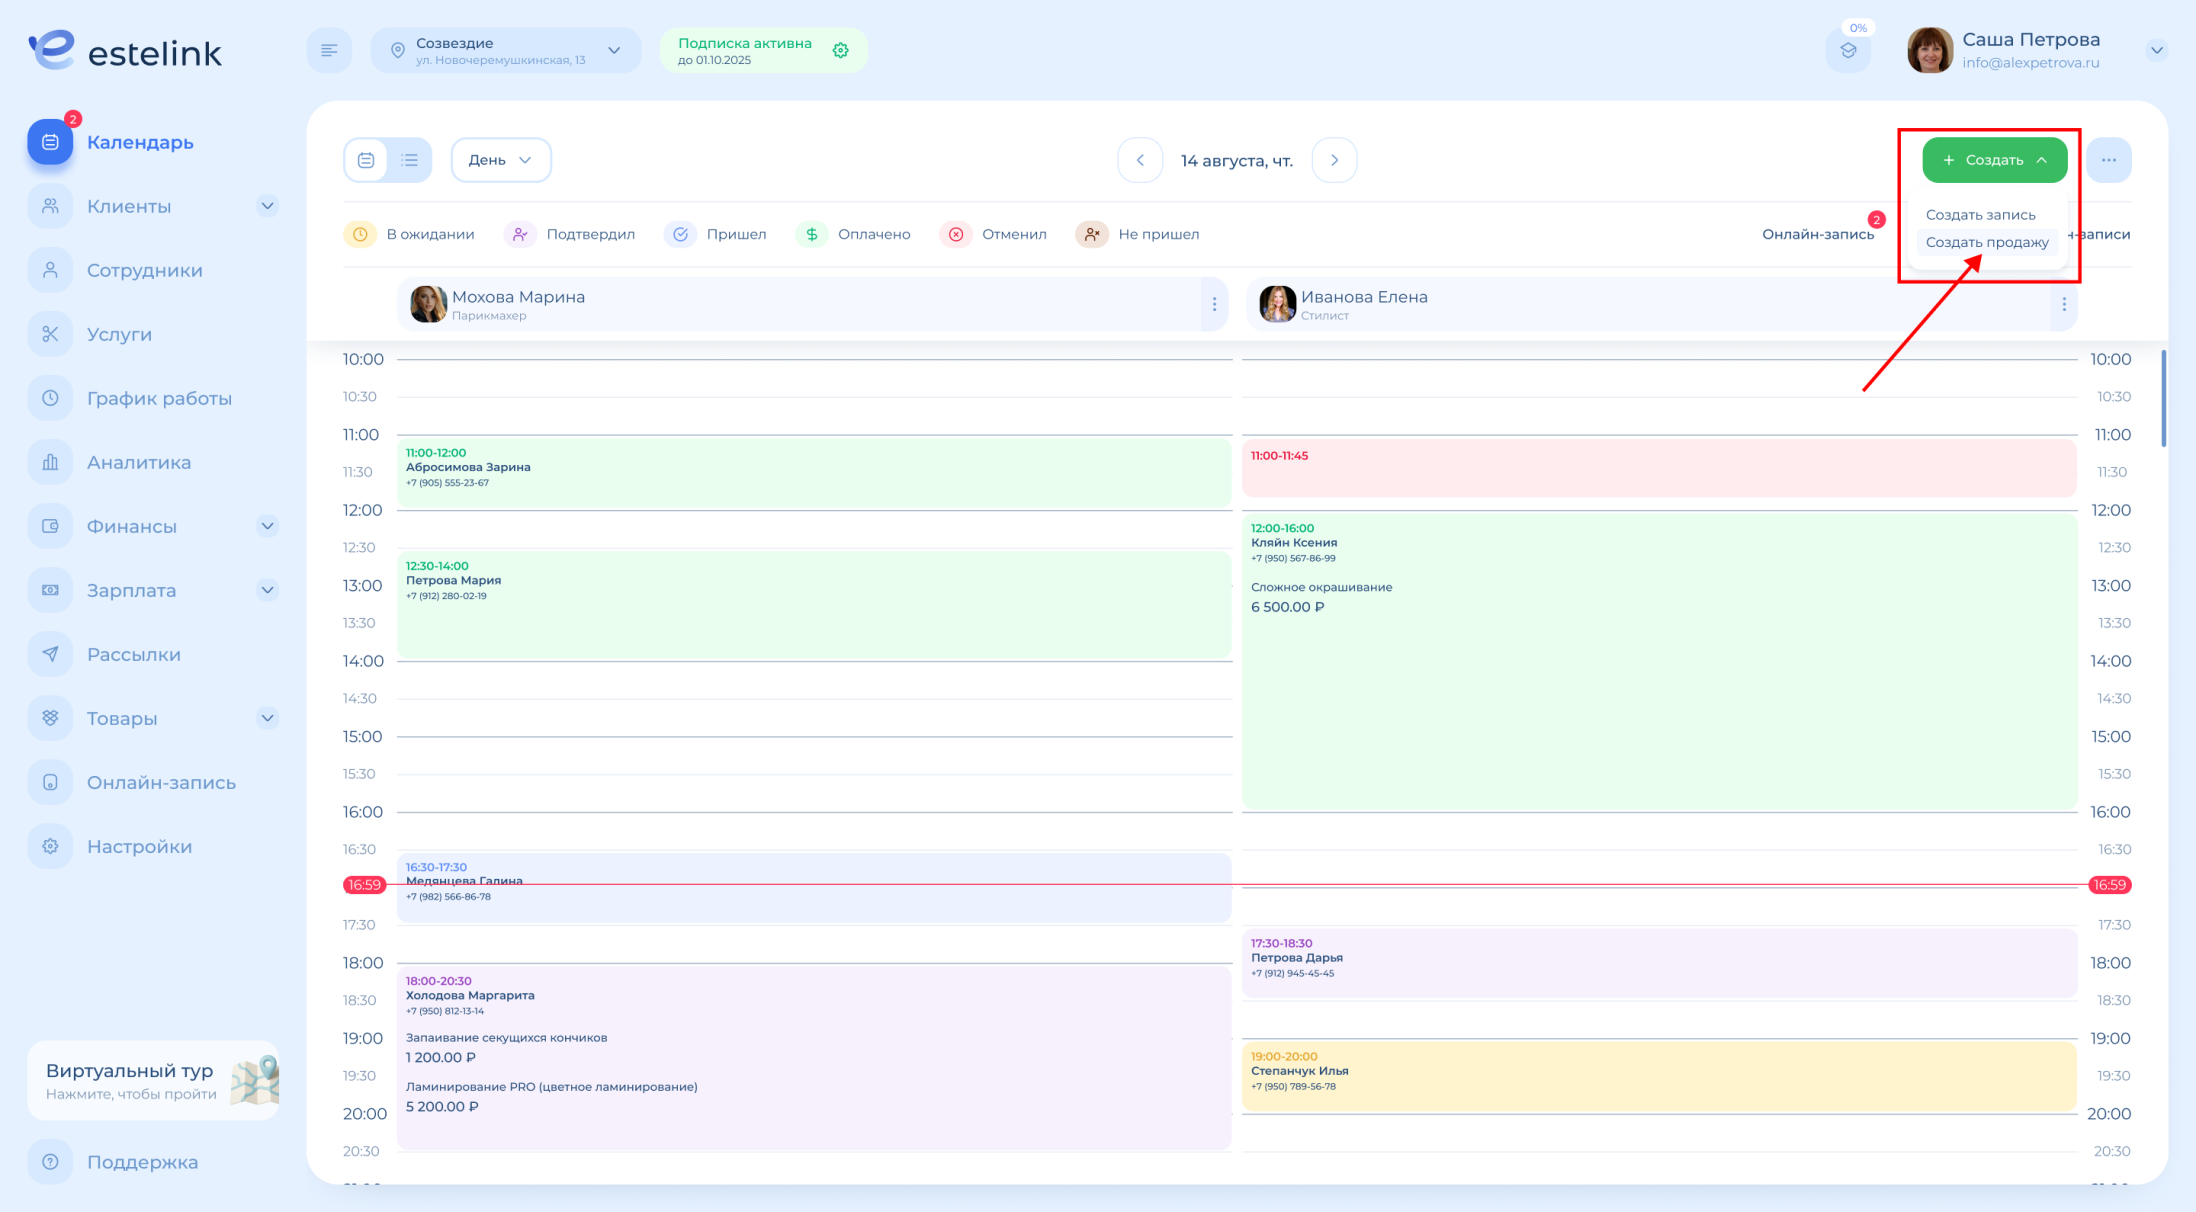Select Создать запись menu item
The image size is (2196, 1212).
[x=1980, y=215]
